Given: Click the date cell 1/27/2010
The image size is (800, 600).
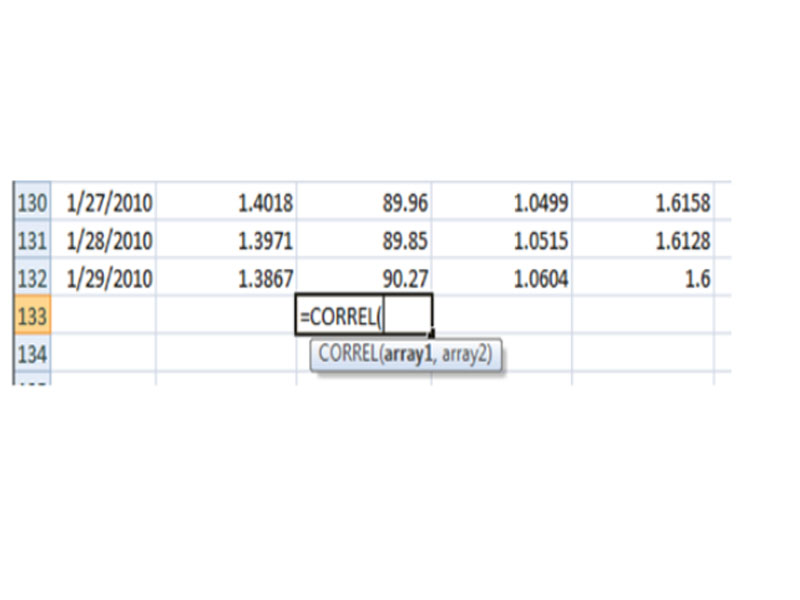Looking at the screenshot, I should 104,201.
